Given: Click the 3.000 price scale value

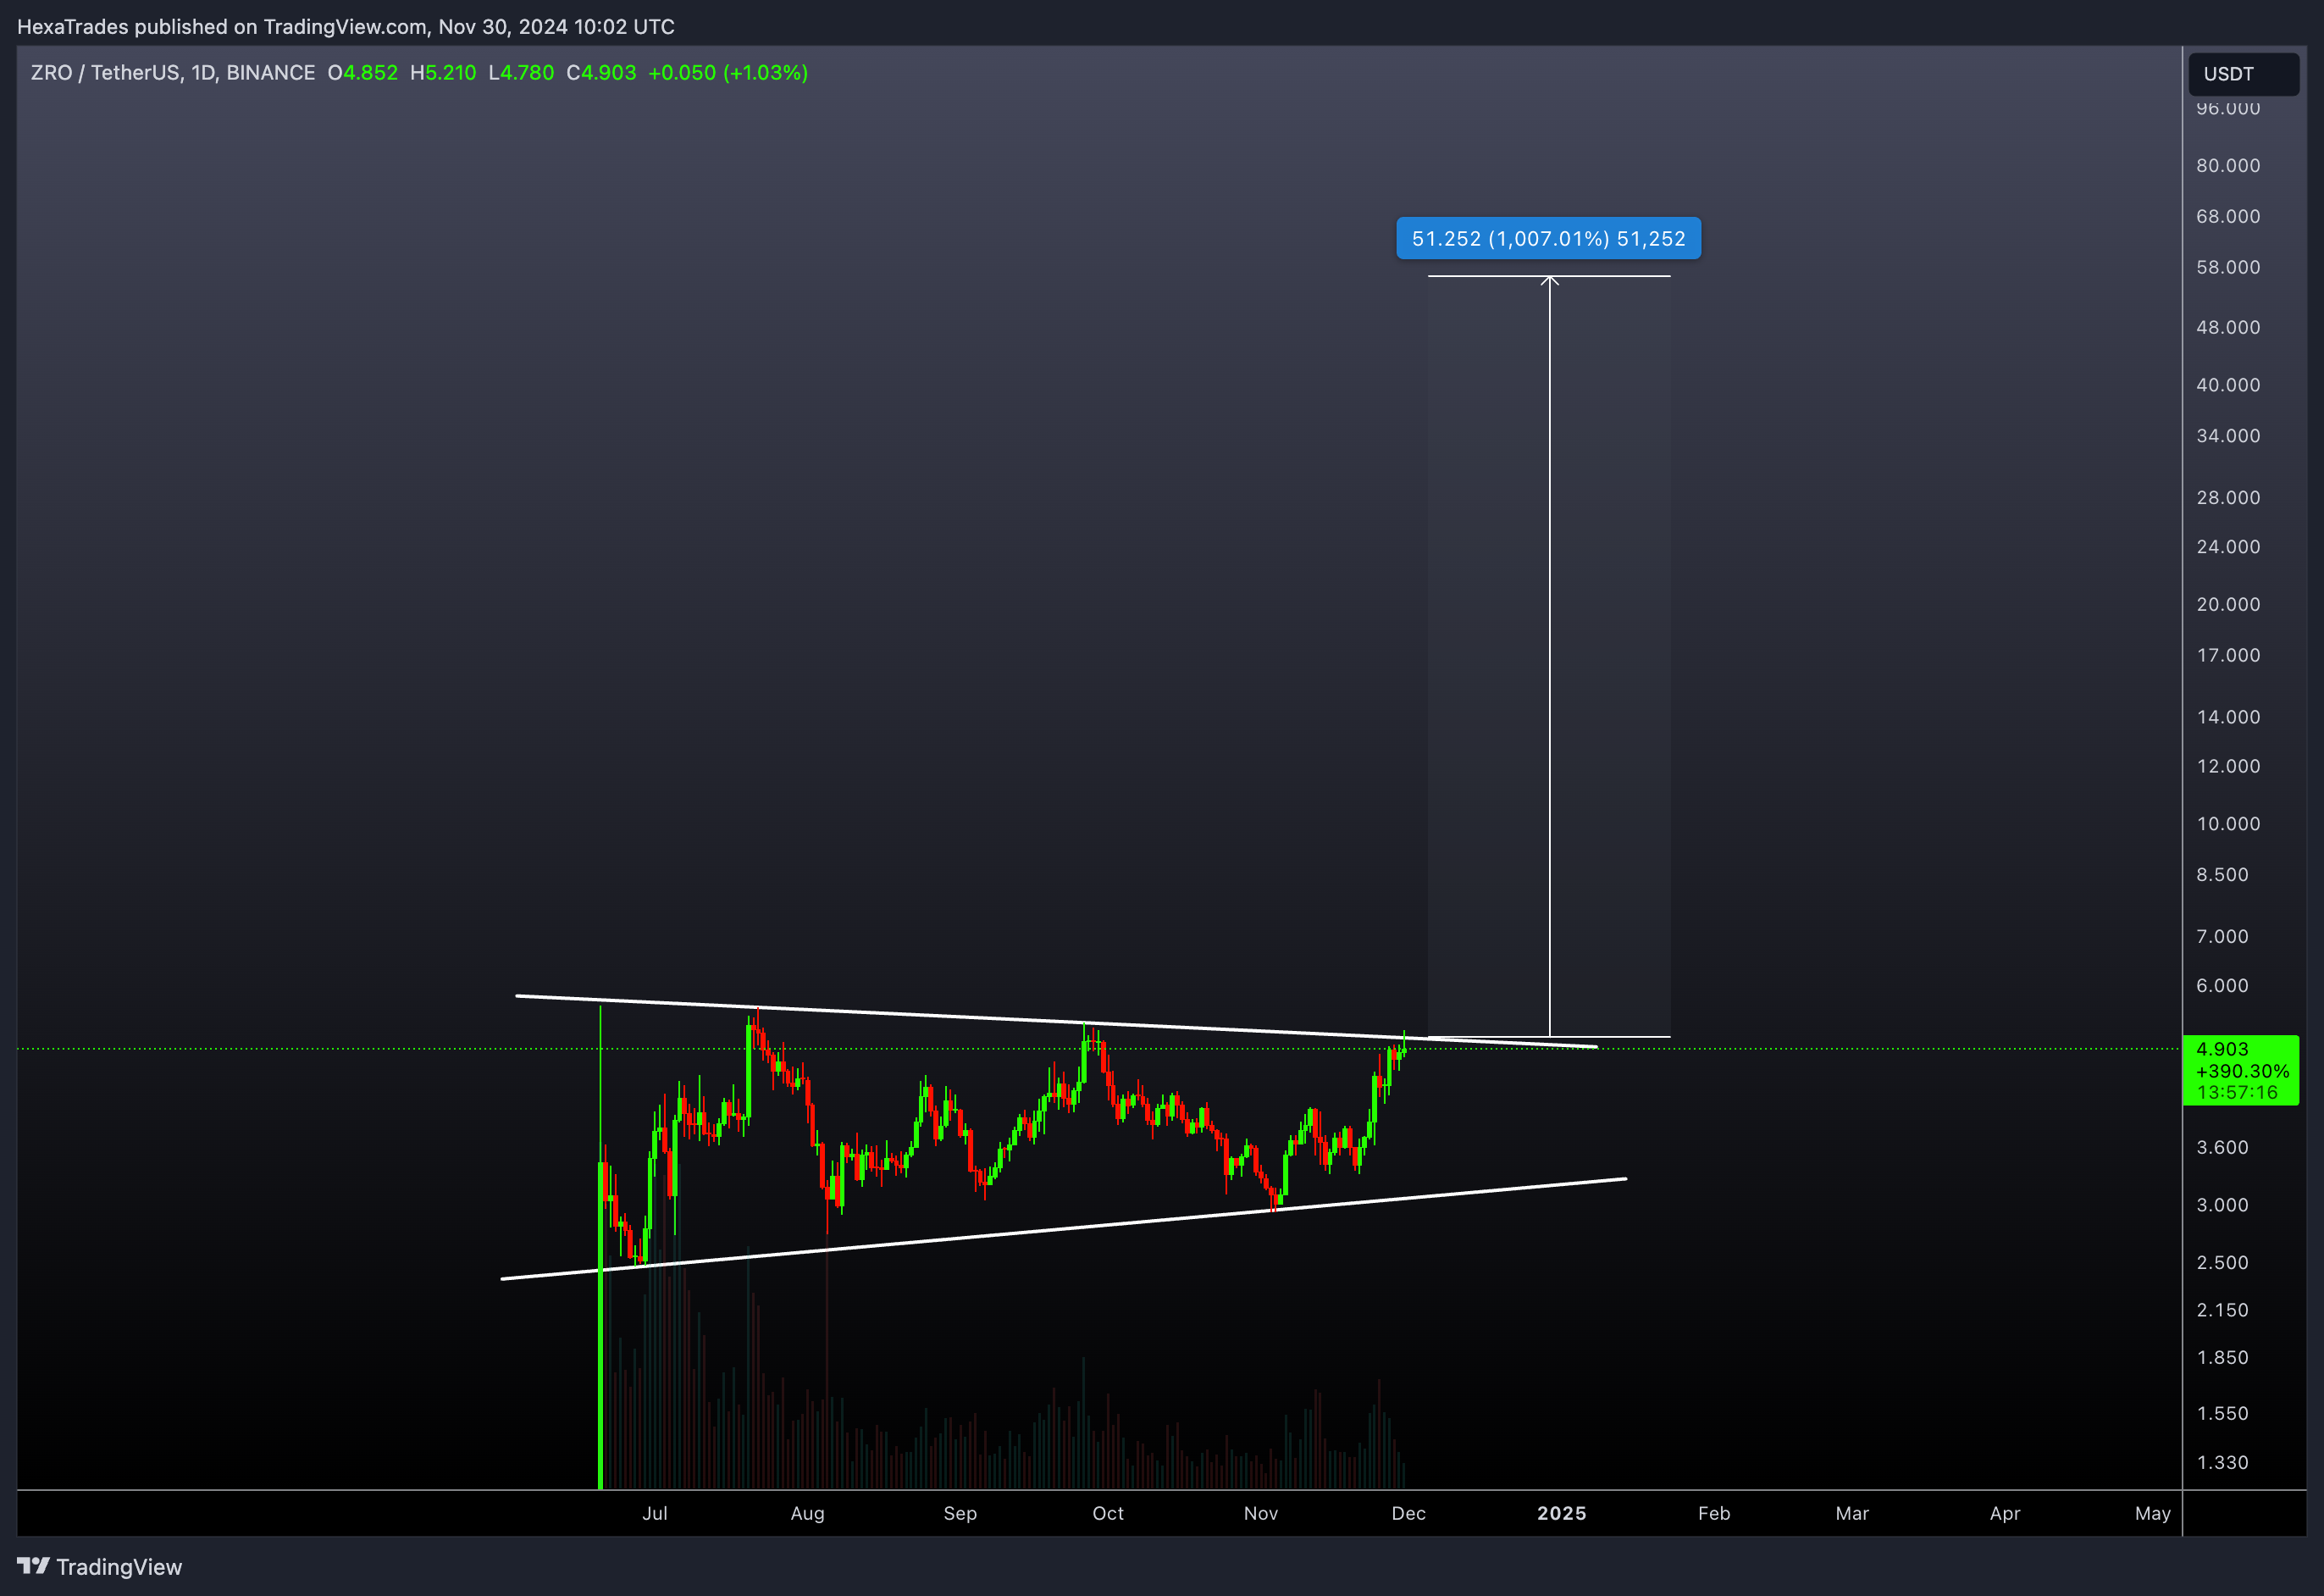Looking at the screenshot, I should [x=2222, y=1205].
